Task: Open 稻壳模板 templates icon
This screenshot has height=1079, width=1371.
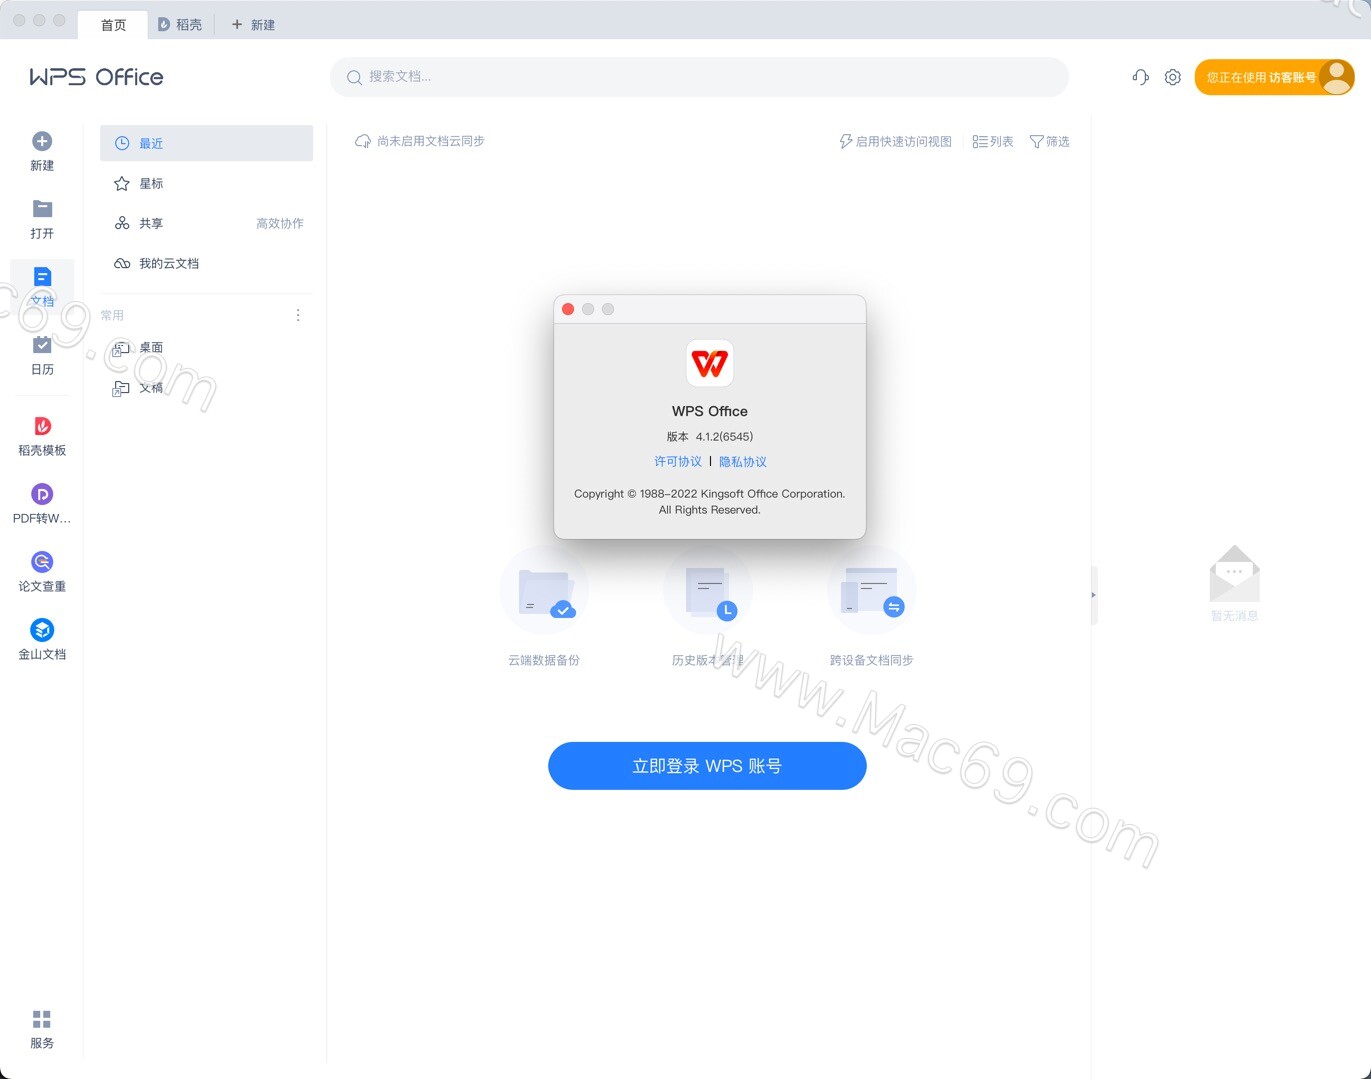Action: [42, 426]
